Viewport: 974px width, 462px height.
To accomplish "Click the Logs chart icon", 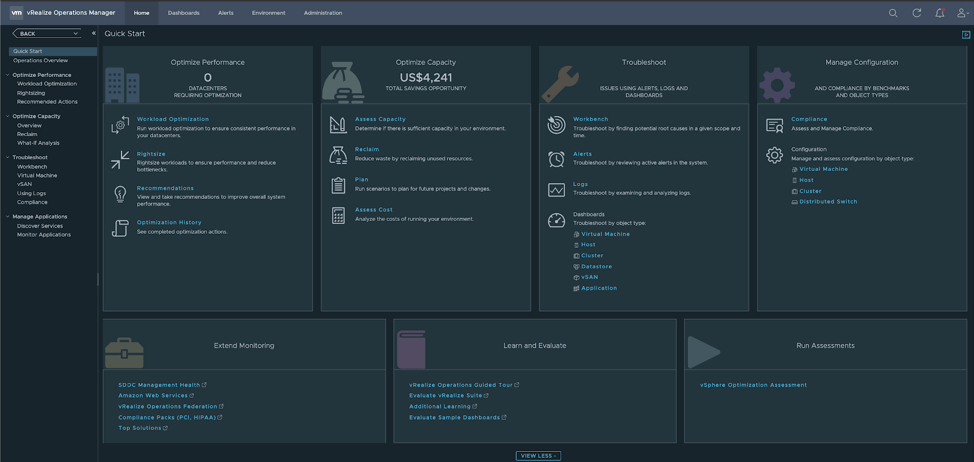I will pos(556,190).
